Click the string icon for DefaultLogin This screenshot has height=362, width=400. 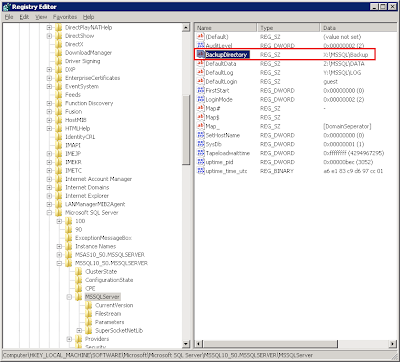(201, 82)
